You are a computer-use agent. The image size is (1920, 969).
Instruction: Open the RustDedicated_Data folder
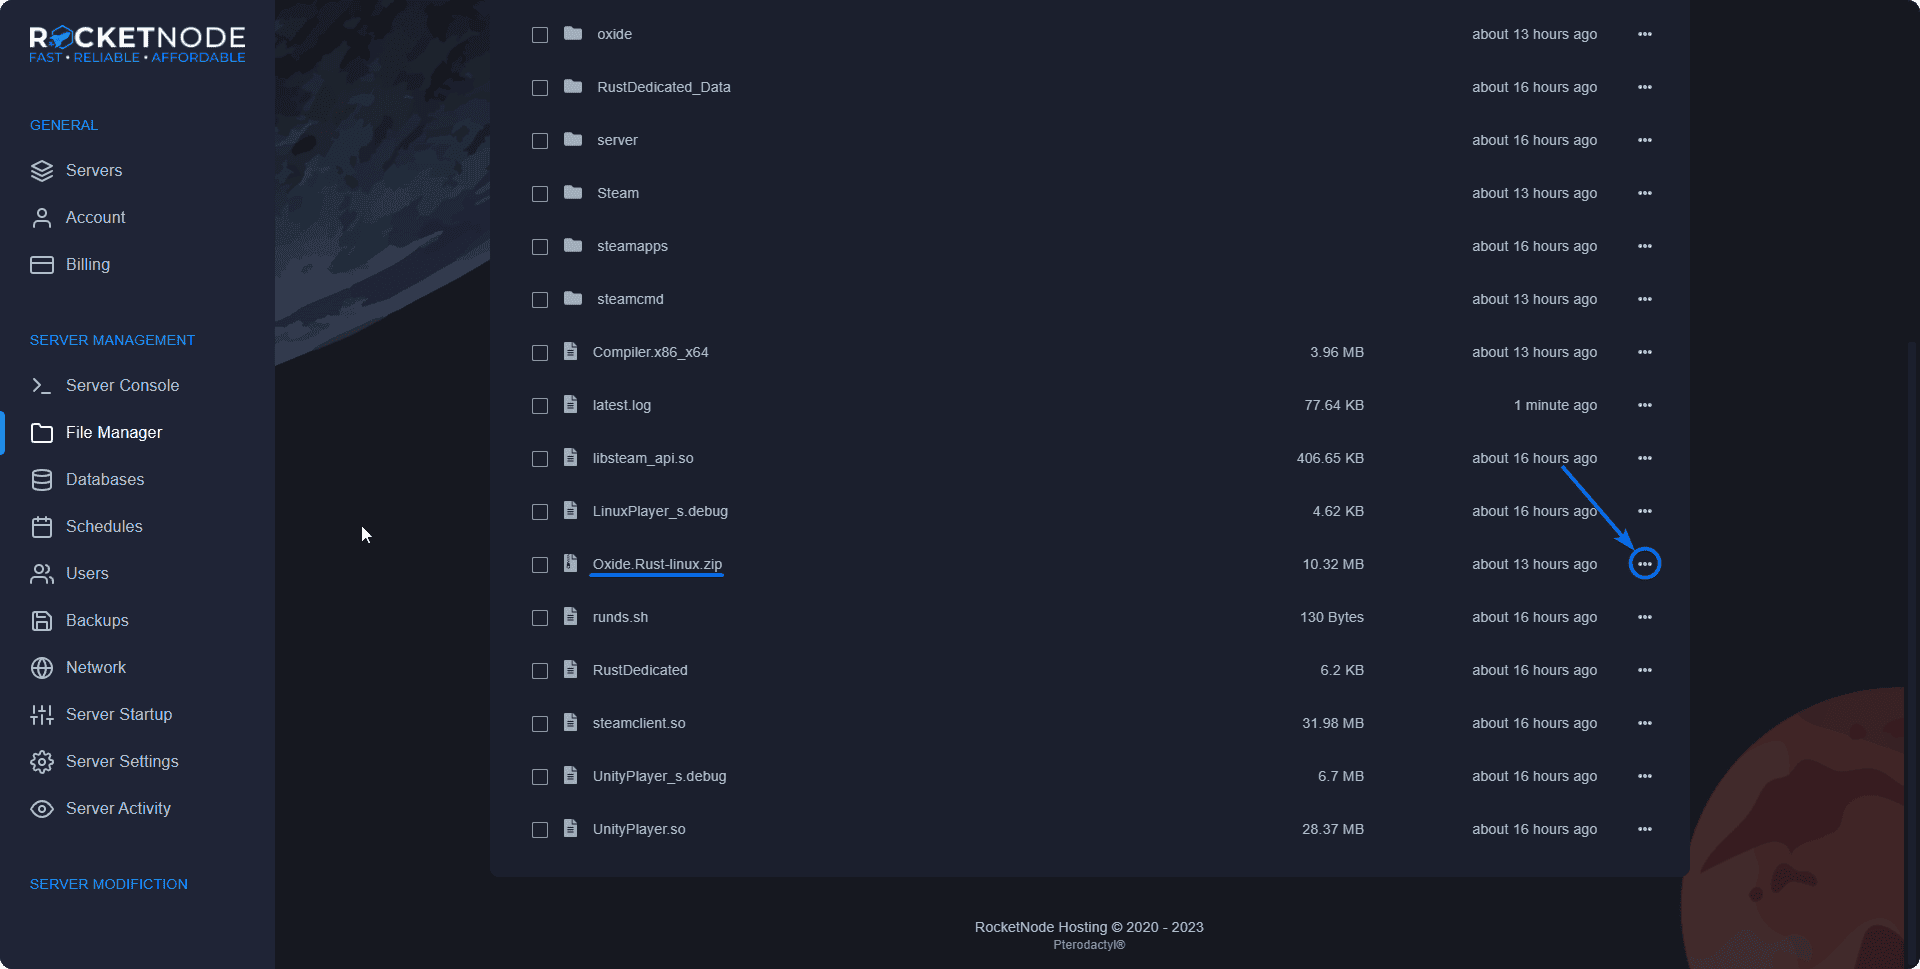coord(663,87)
